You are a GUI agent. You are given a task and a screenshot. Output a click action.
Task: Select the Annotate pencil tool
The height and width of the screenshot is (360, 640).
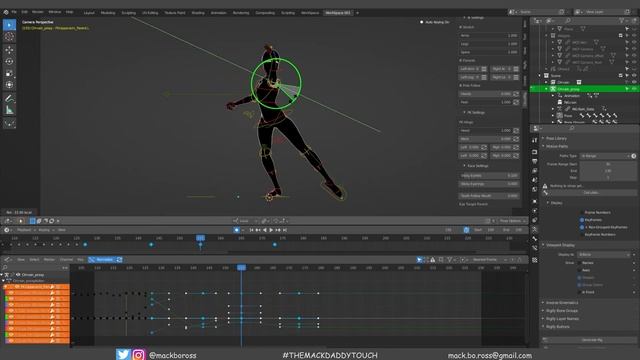[x=9, y=98]
